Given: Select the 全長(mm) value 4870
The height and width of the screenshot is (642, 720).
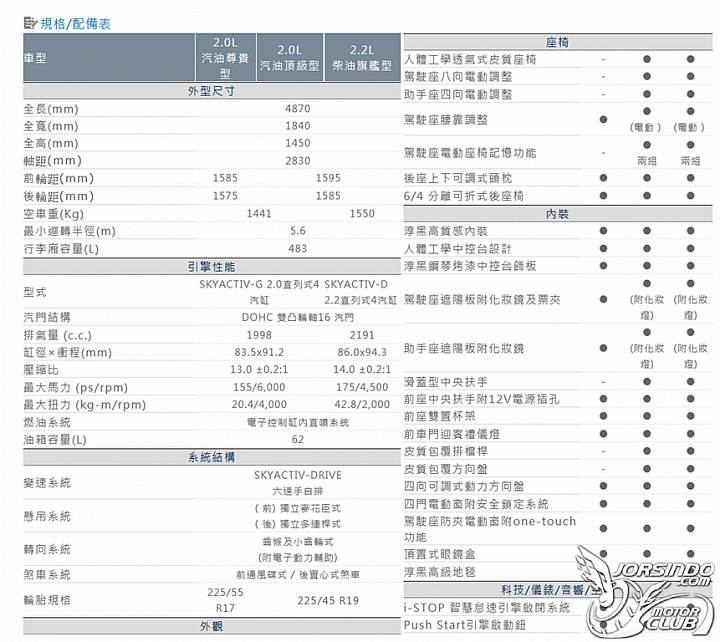Looking at the screenshot, I should click(x=298, y=109).
